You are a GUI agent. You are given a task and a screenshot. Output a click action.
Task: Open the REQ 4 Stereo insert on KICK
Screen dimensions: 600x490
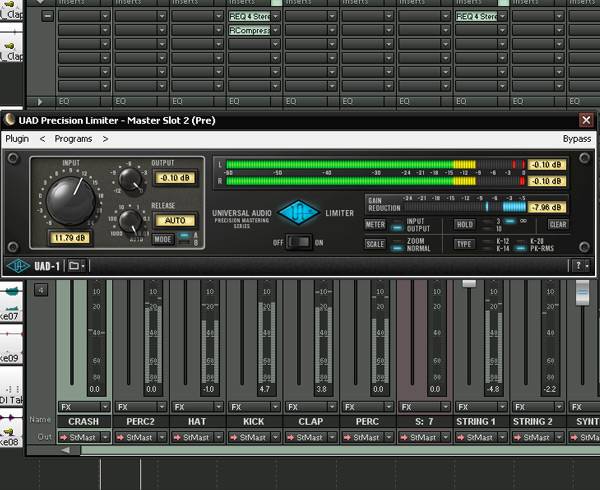[x=249, y=16]
